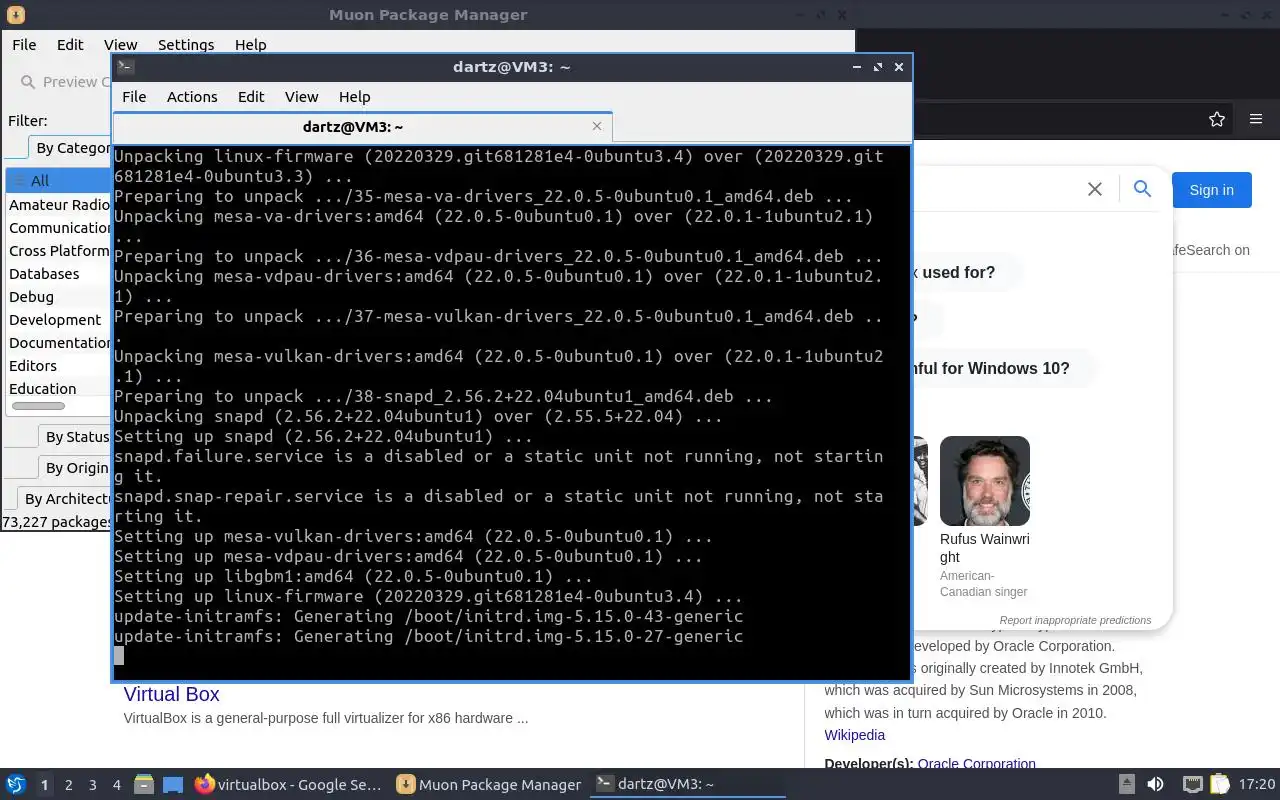Click the wired network tray icon
The width and height of the screenshot is (1280, 800).
(x=1192, y=785)
